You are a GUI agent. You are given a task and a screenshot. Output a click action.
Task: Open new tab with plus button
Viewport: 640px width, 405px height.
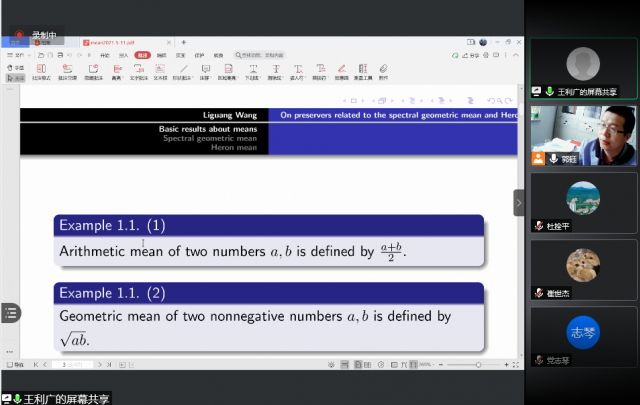(x=184, y=43)
